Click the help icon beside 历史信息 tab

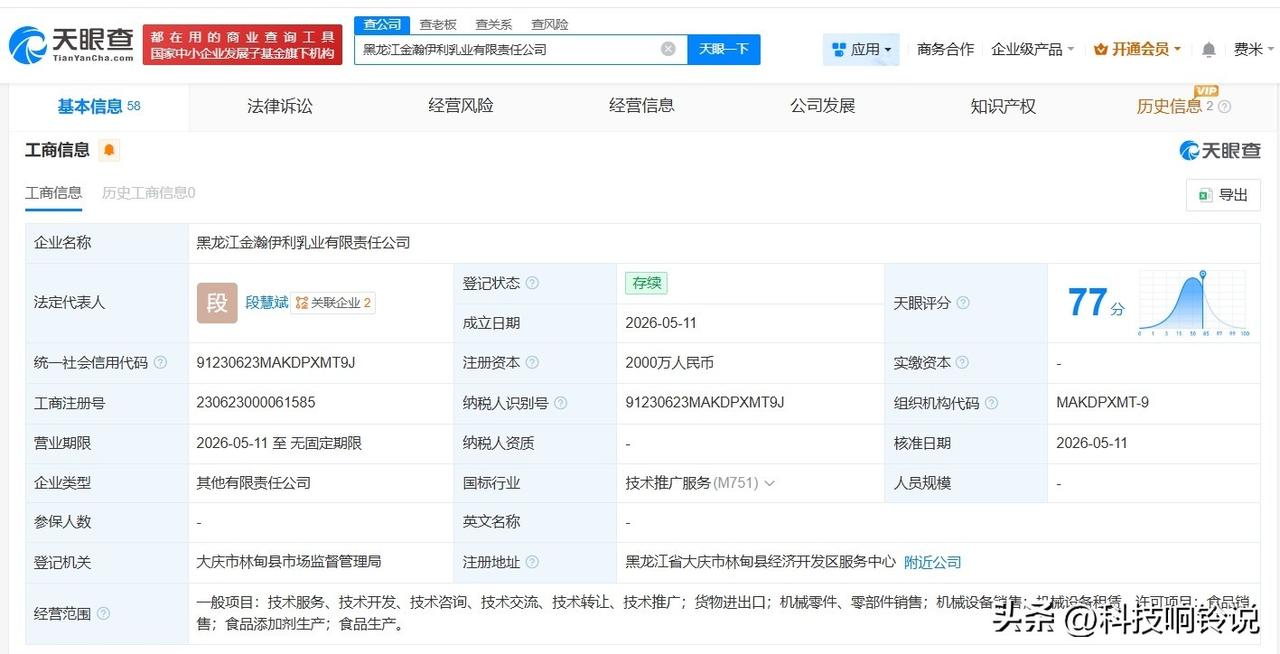pyautogui.click(x=1224, y=107)
